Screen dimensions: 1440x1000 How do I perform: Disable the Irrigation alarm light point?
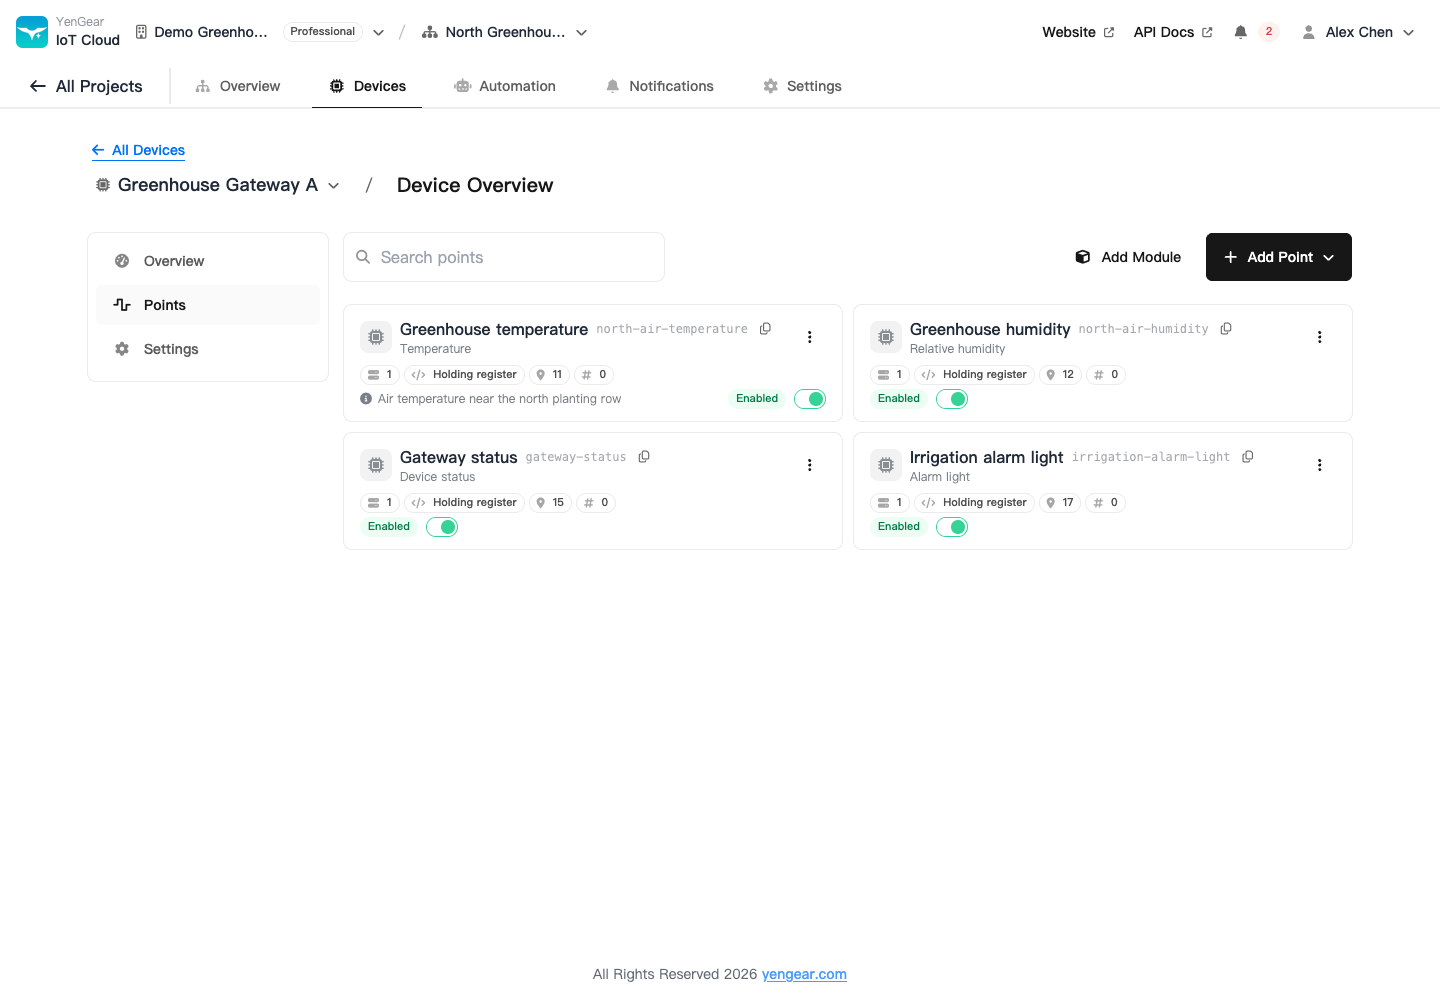(952, 527)
